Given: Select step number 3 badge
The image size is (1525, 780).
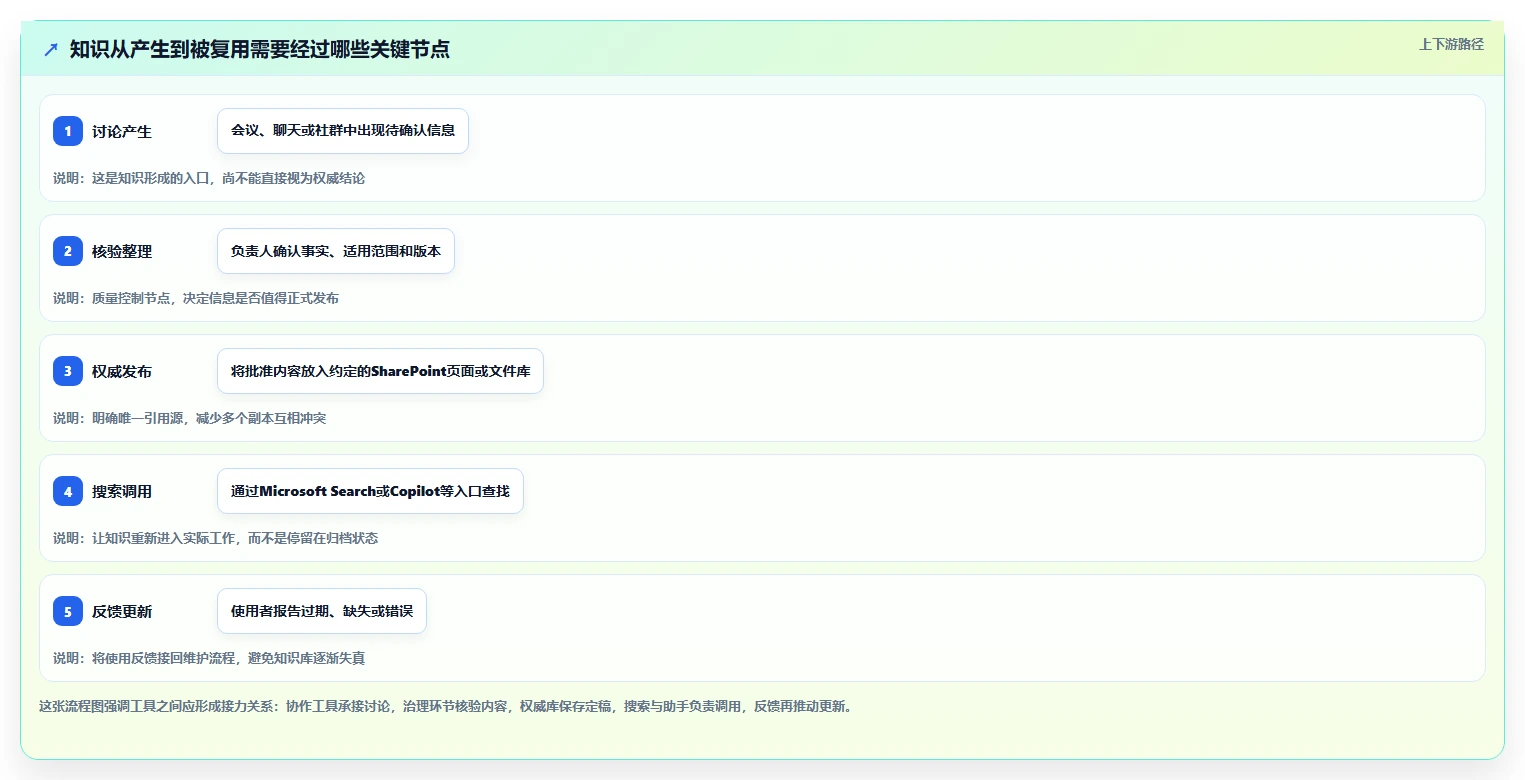Looking at the screenshot, I should (x=68, y=371).
